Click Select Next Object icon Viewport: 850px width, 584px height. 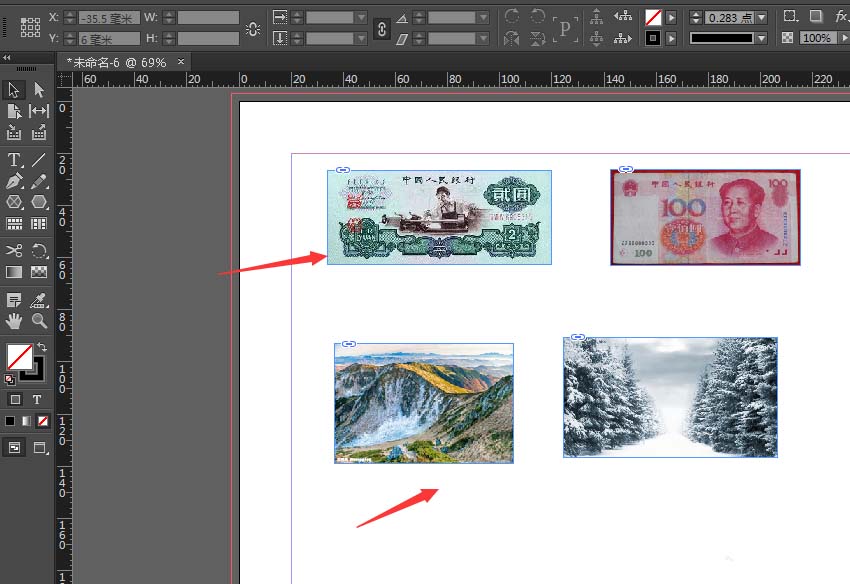pyautogui.click(x=623, y=38)
